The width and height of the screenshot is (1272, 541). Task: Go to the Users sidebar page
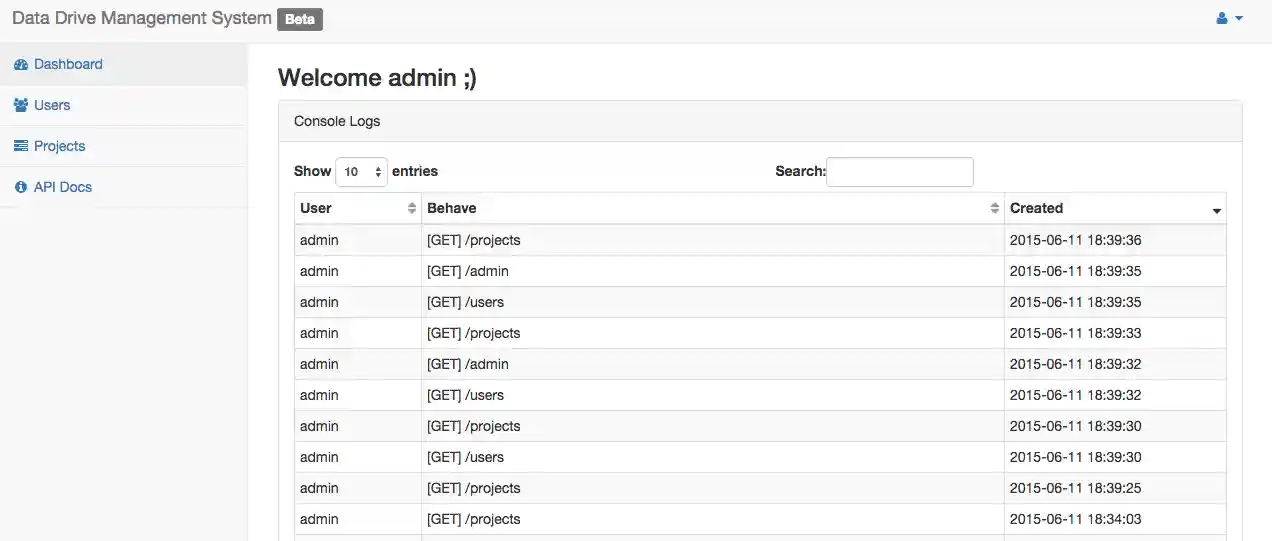(x=52, y=105)
